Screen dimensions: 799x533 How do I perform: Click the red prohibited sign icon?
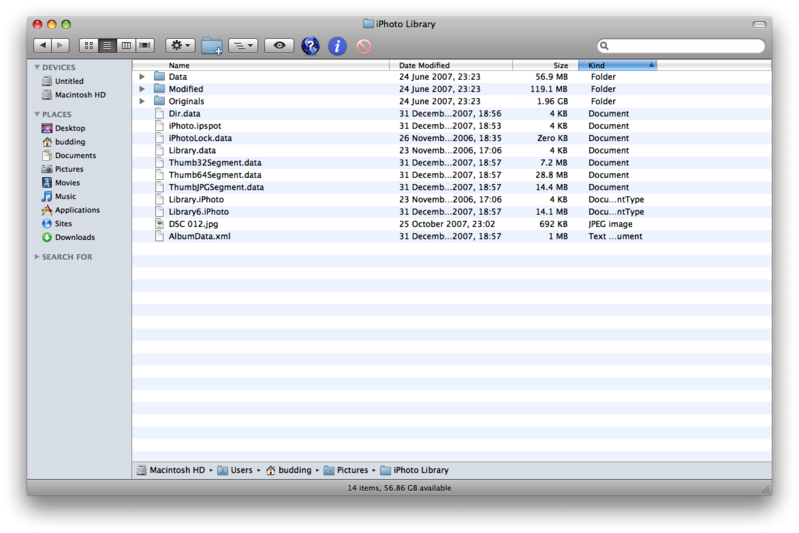pos(364,46)
